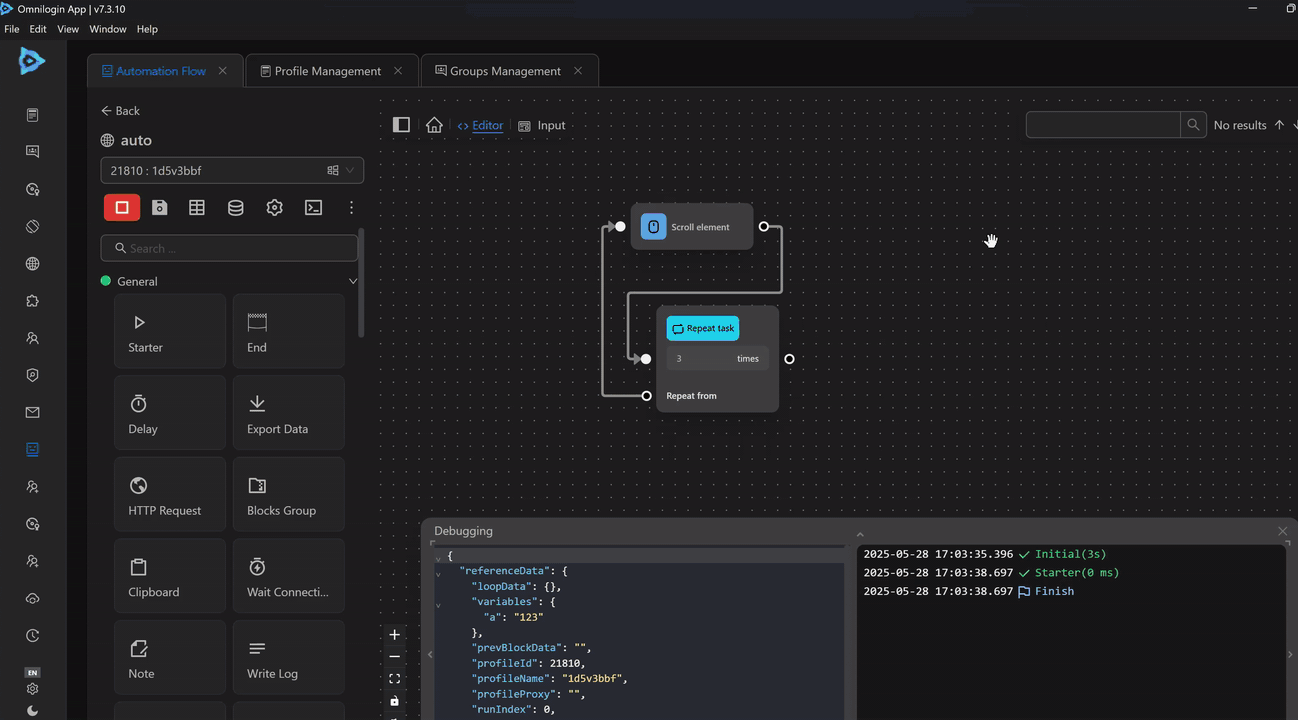Toggle the sidebar panel visibility icon

pos(401,125)
